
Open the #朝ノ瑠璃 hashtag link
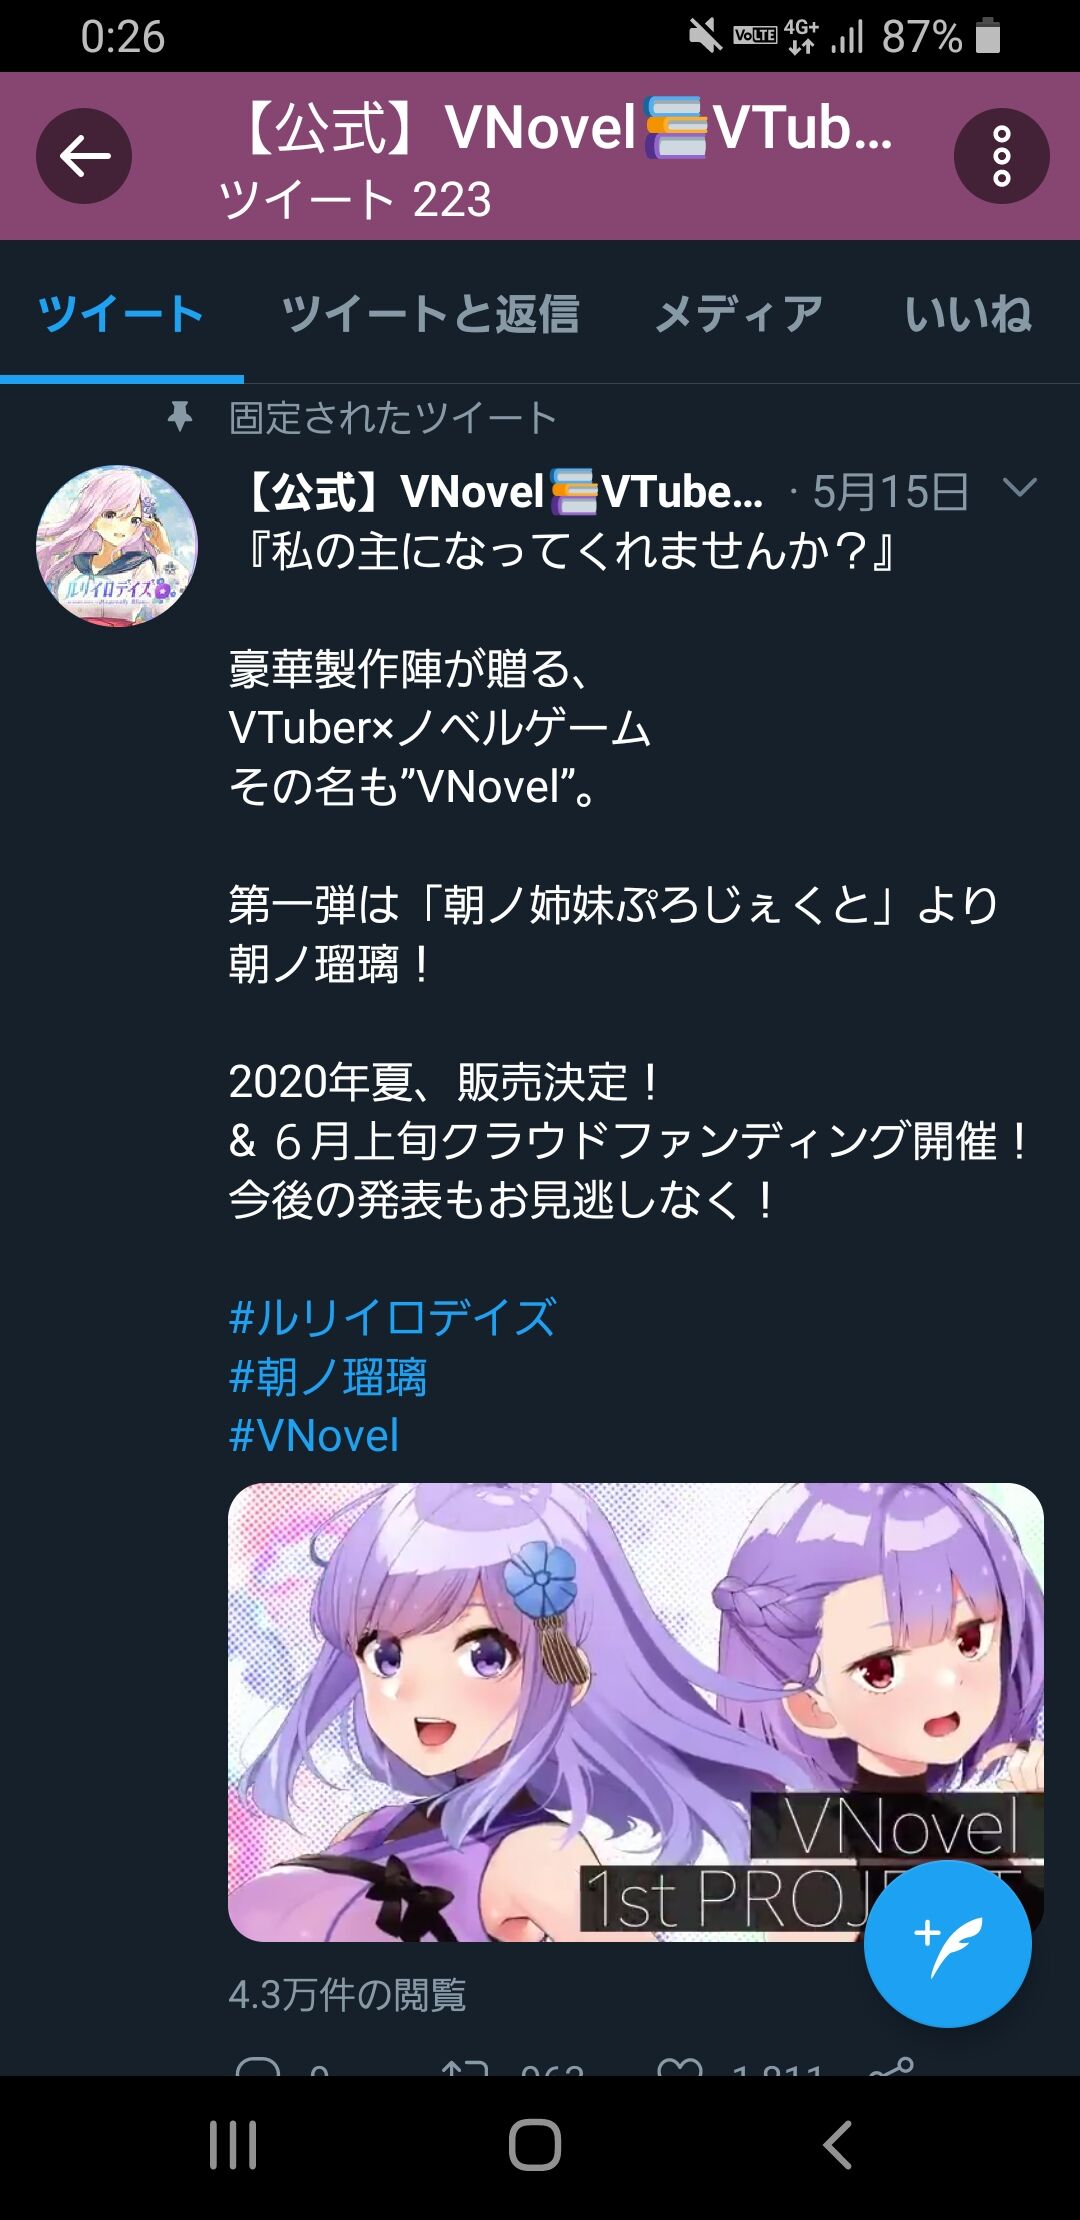coord(328,1377)
